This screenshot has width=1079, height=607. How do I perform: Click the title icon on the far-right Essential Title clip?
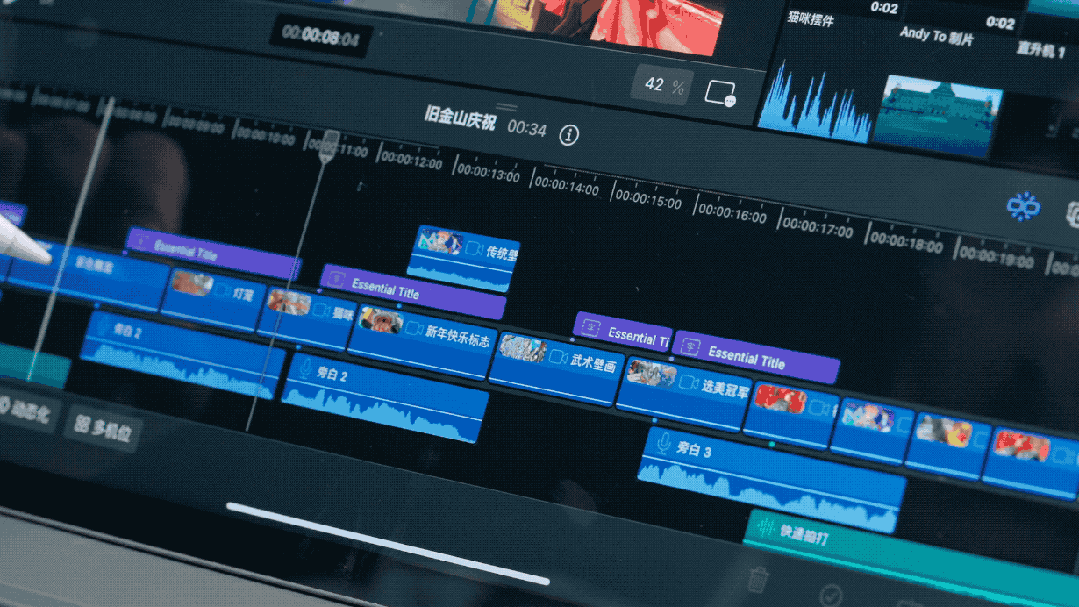(690, 347)
